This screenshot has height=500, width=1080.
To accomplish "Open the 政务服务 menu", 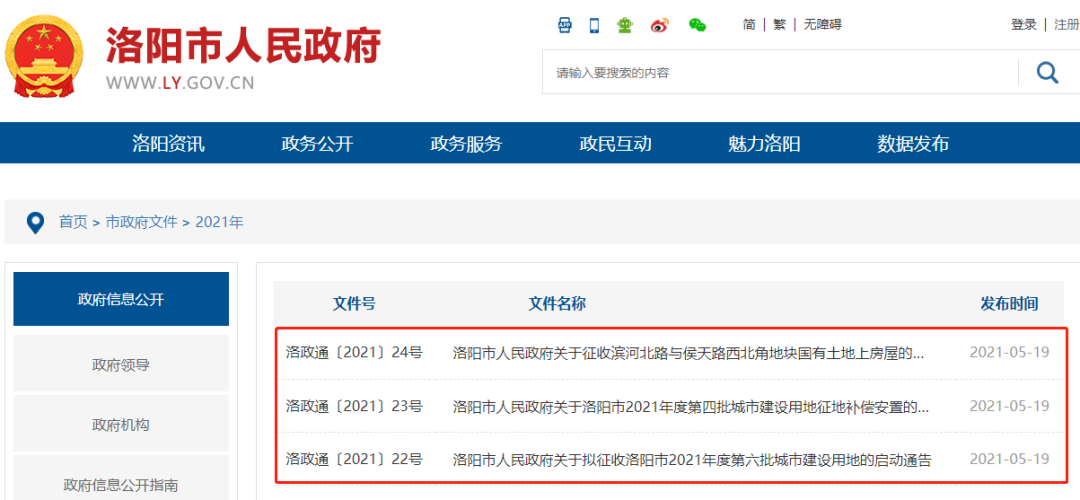I will point(466,144).
